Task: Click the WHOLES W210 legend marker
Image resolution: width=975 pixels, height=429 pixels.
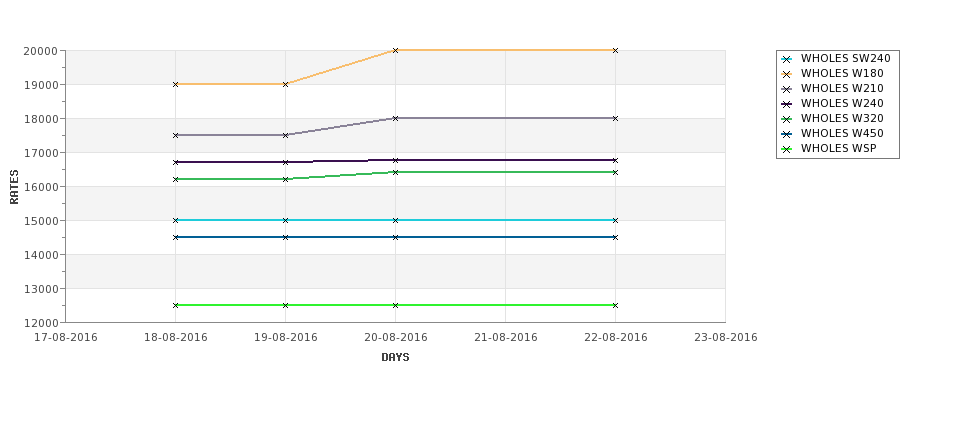Action: pos(787,89)
